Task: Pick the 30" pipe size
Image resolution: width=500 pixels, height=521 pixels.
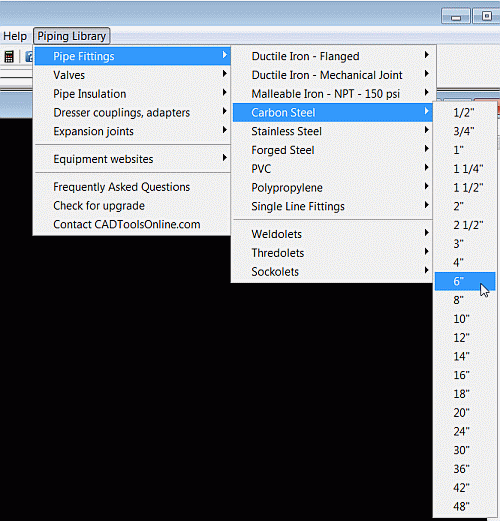Action: tap(465, 450)
